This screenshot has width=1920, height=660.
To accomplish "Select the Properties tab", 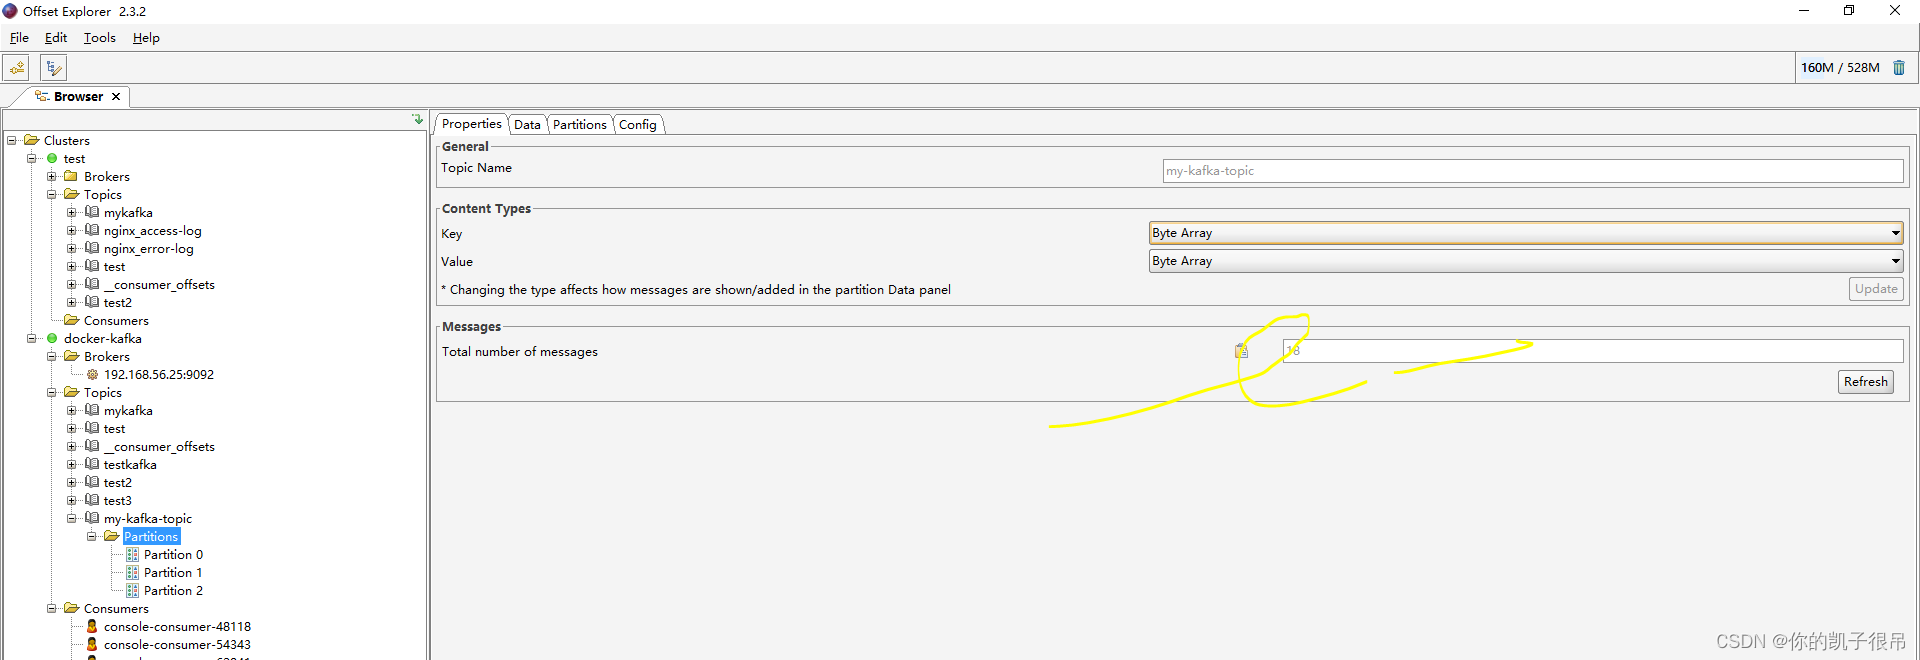I will tap(472, 124).
